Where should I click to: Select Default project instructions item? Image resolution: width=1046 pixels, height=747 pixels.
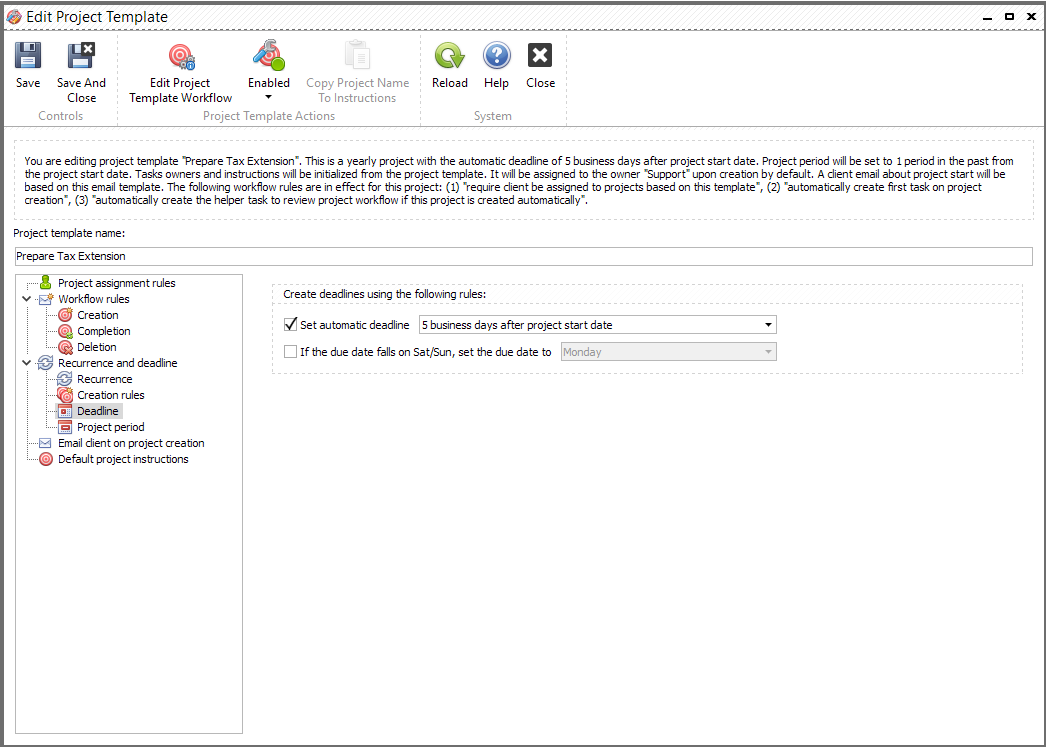123,459
